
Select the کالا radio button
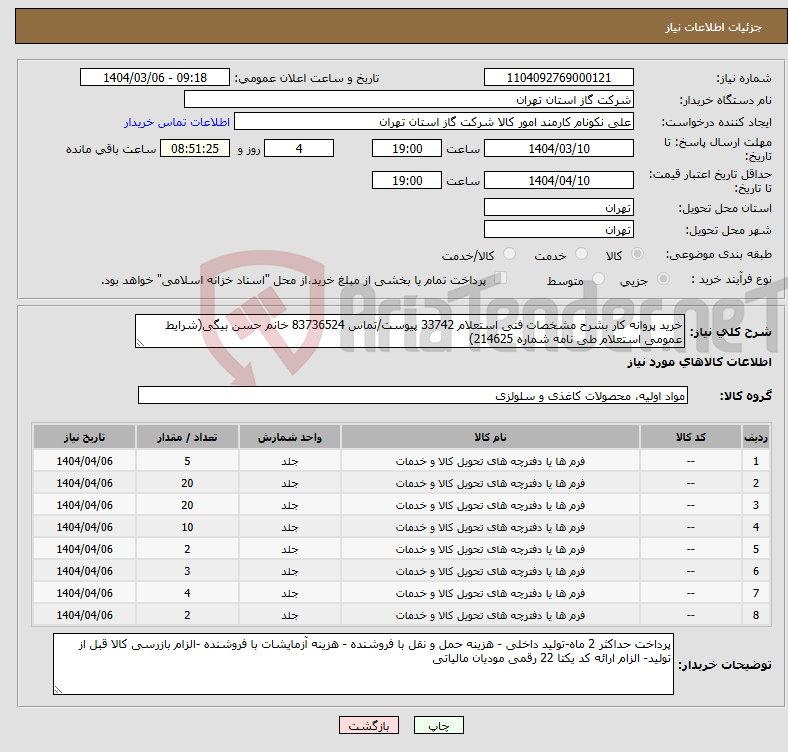tap(637, 254)
